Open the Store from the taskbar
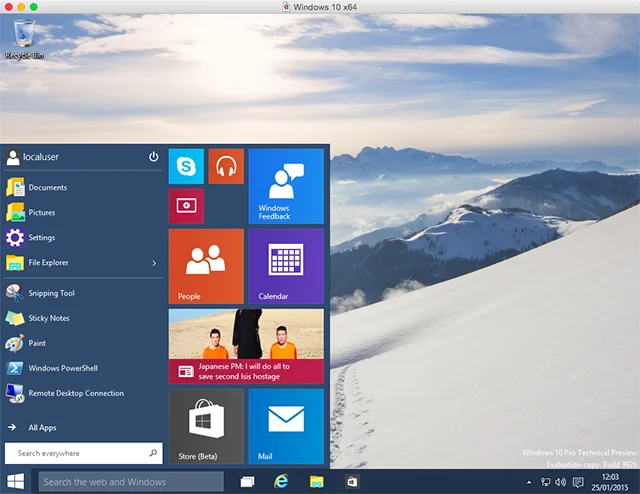Screen dimensions: 640x494 click(352, 482)
